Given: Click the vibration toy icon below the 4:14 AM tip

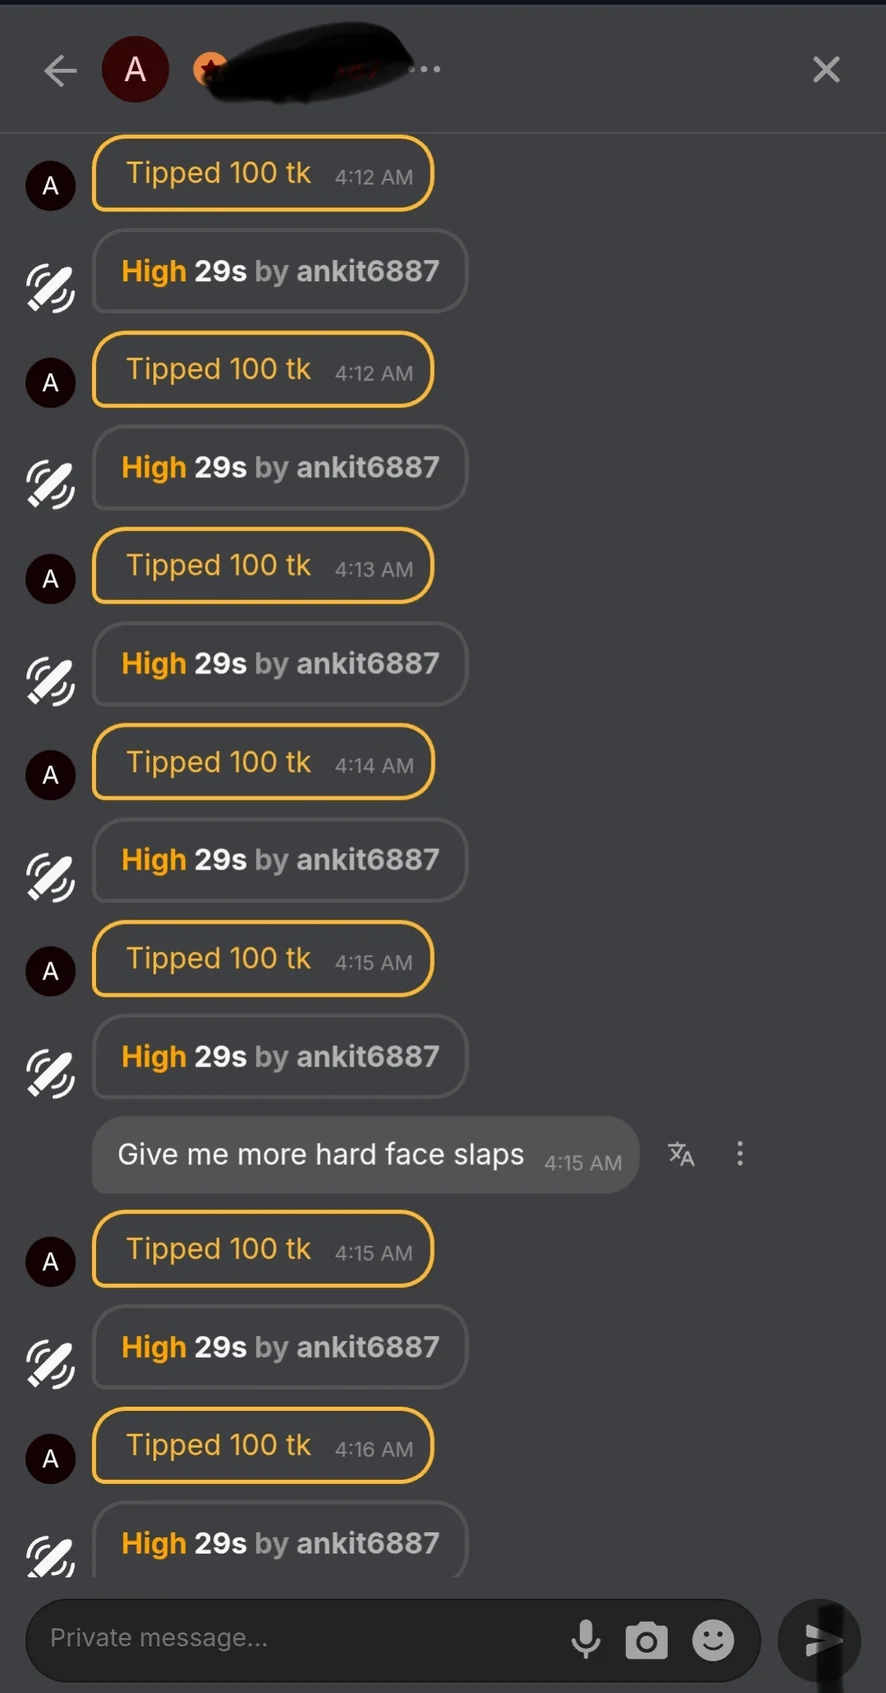Looking at the screenshot, I should click(51, 877).
